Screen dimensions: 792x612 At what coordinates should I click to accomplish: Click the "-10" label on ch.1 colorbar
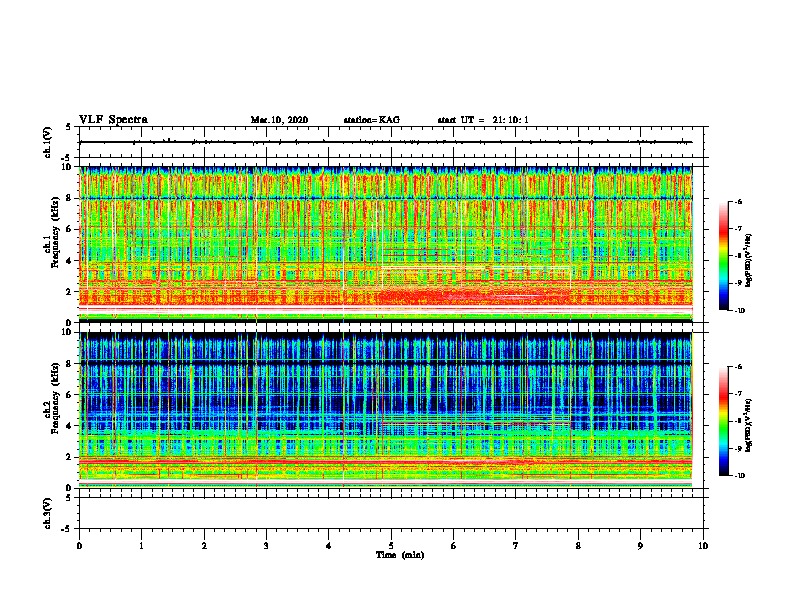(739, 311)
